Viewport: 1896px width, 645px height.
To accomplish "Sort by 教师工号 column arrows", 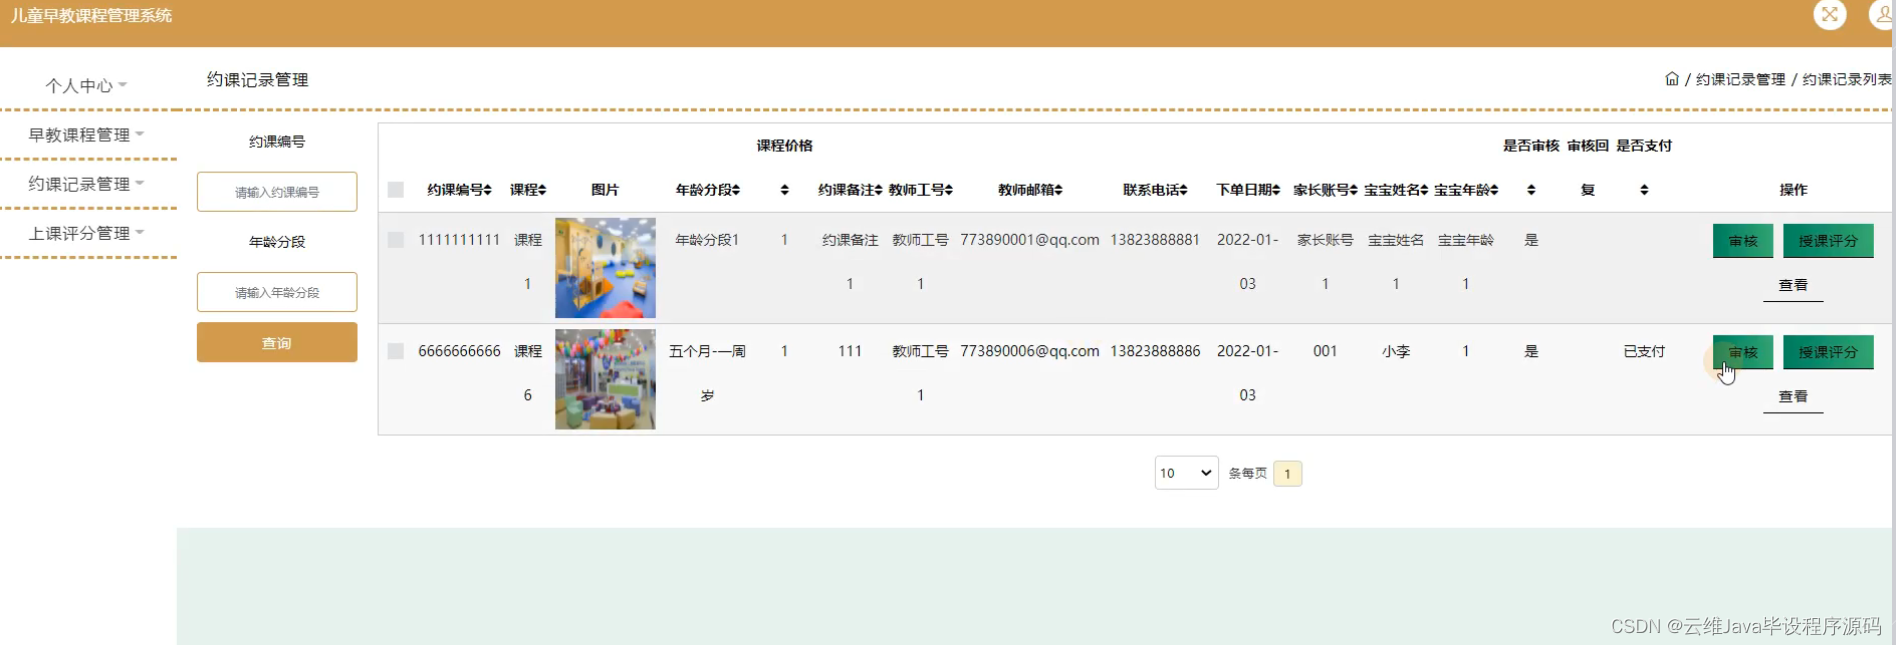I will pos(949,190).
